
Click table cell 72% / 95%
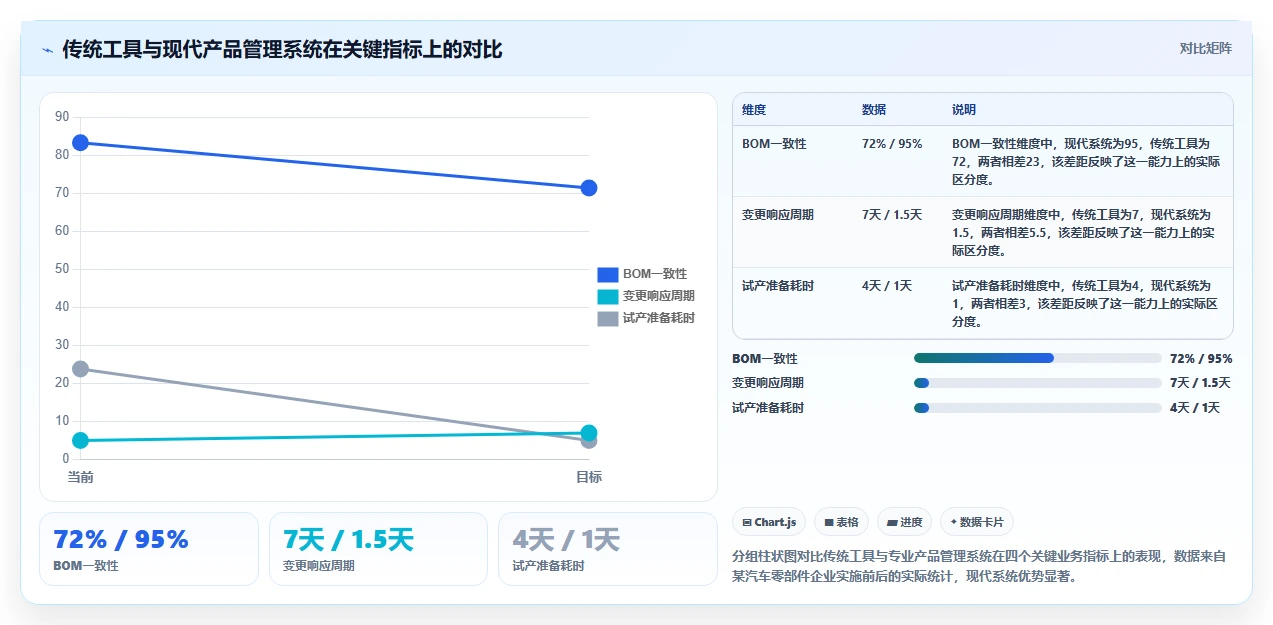(x=892, y=144)
